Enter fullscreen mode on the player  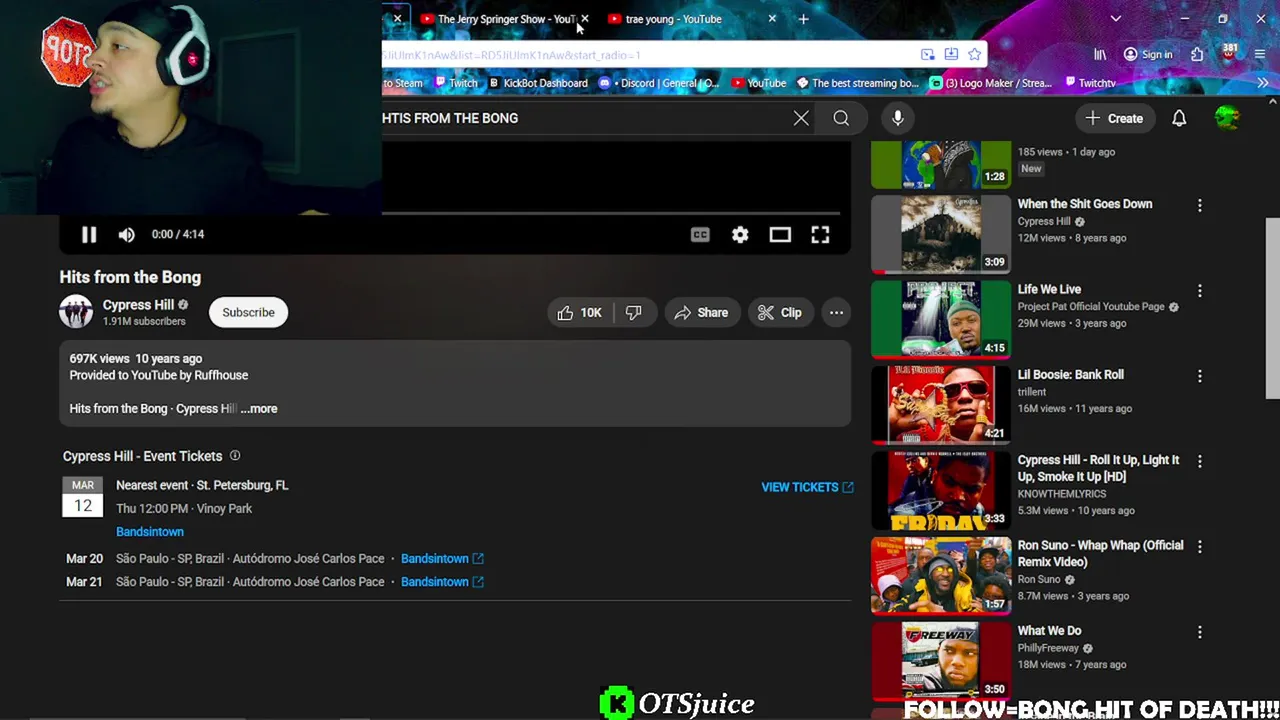[820, 234]
